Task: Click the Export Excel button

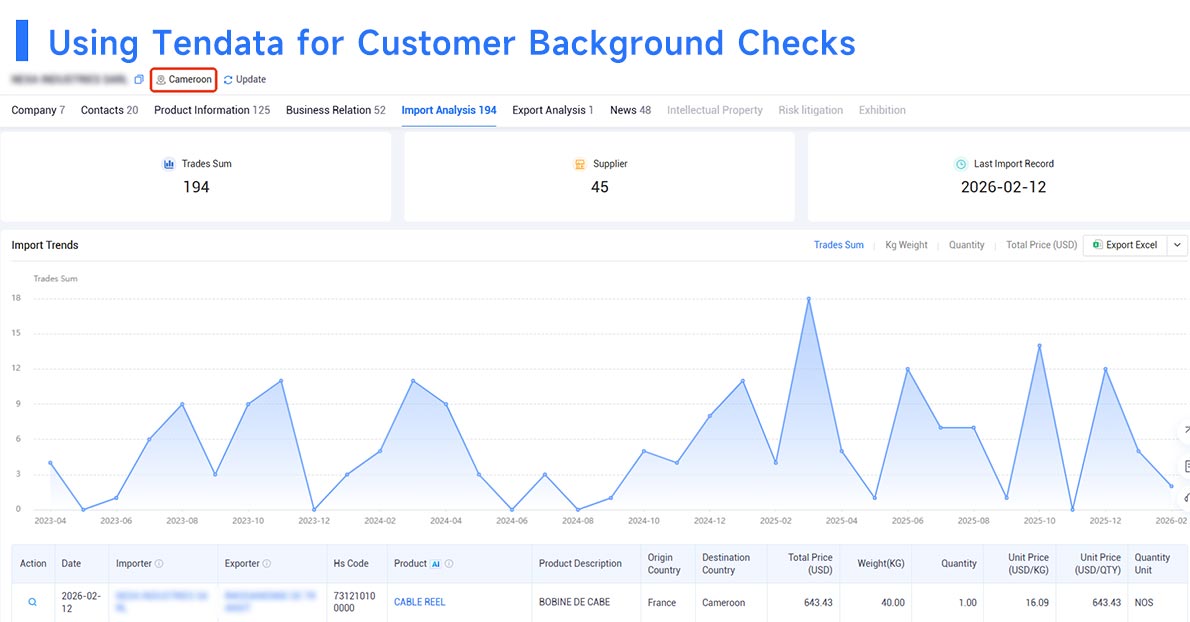Action: point(1125,245)
